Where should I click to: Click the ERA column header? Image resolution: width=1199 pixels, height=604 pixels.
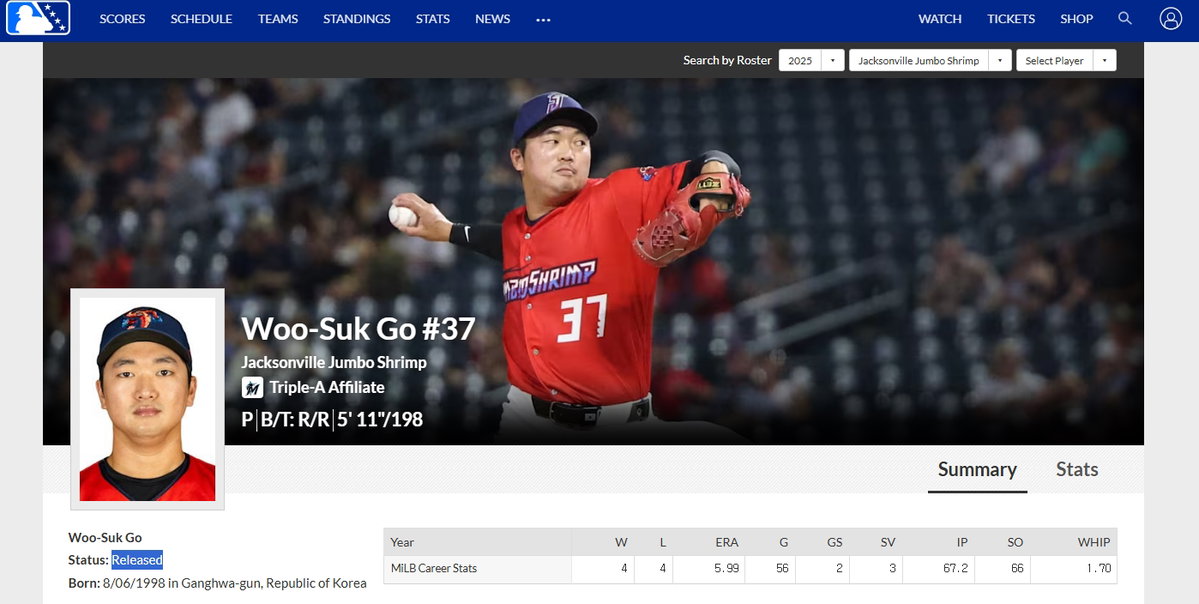[x=726, y=542]
